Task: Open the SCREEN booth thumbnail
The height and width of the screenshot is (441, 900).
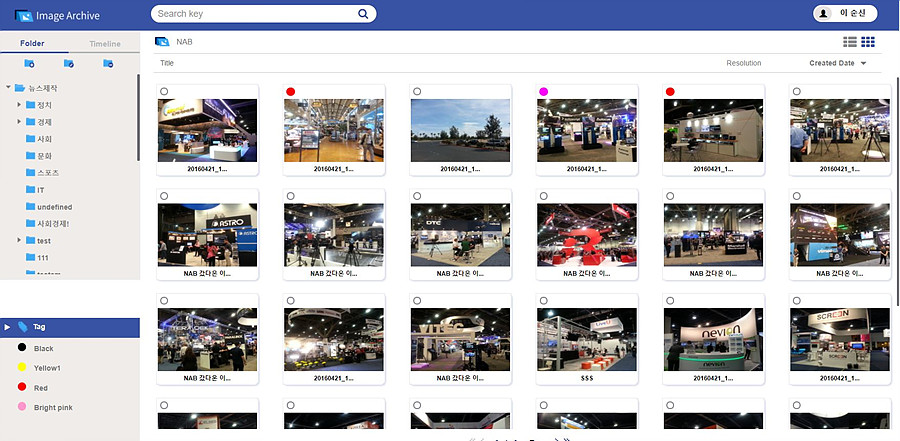Action: pos(840,339)
